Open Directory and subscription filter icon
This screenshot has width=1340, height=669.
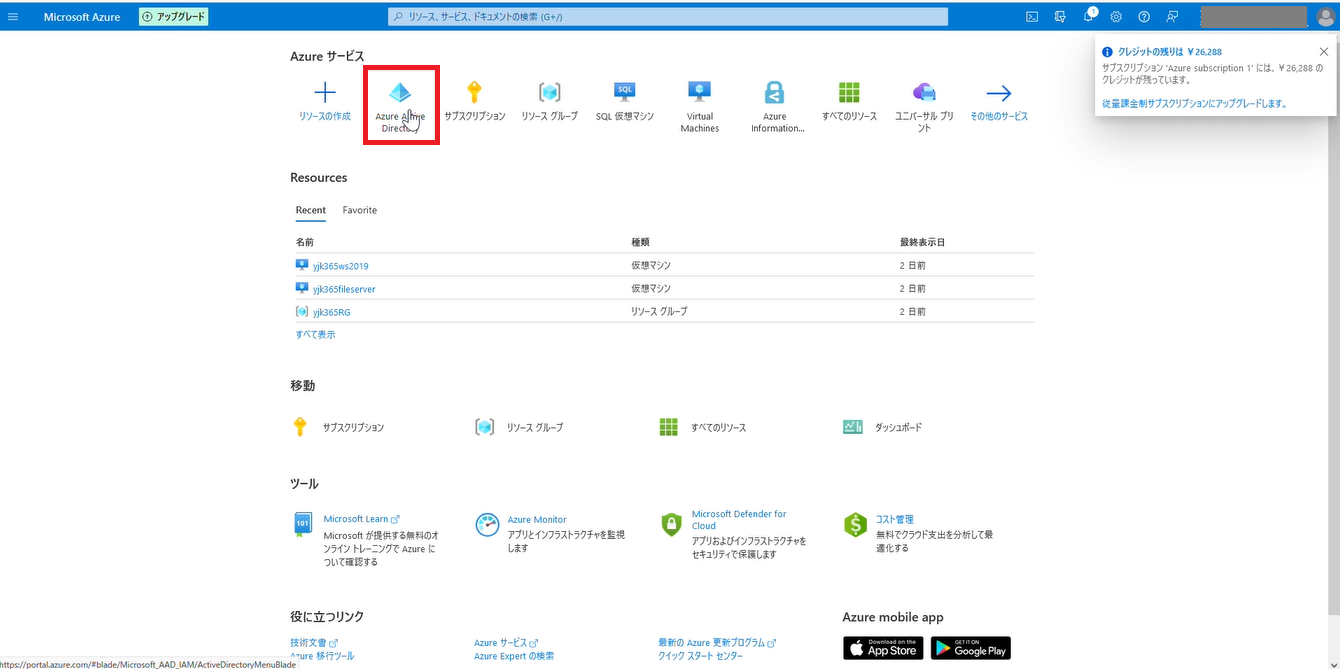(x=1060, y=17)
